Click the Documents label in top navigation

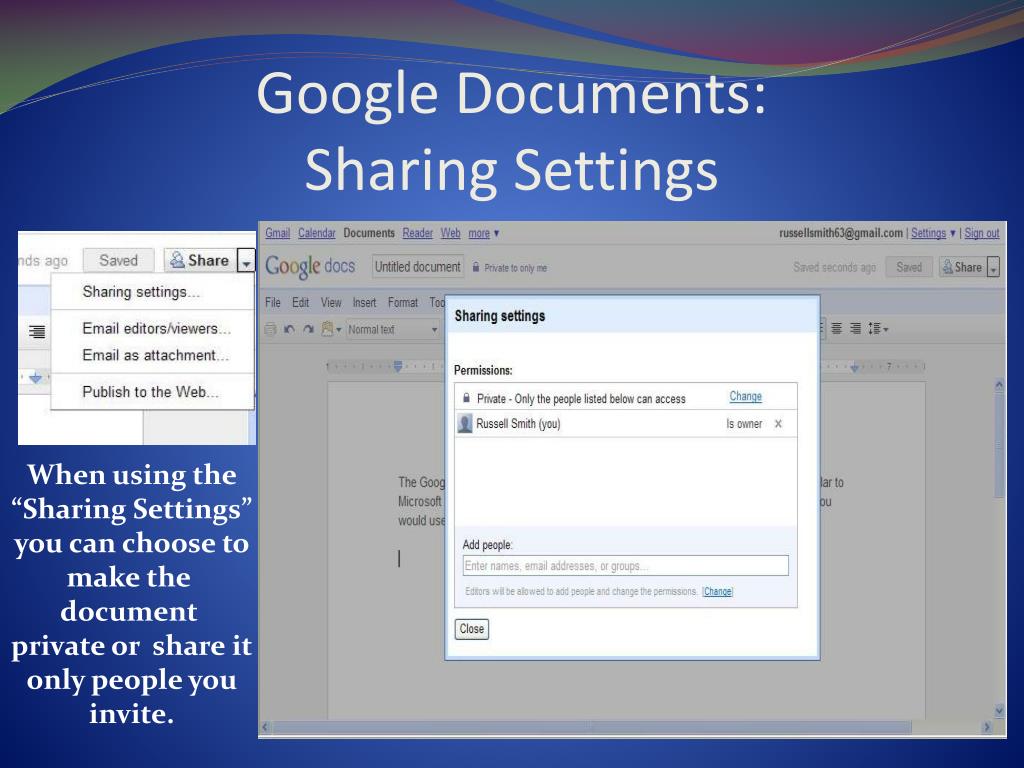(x=369, y=233)
